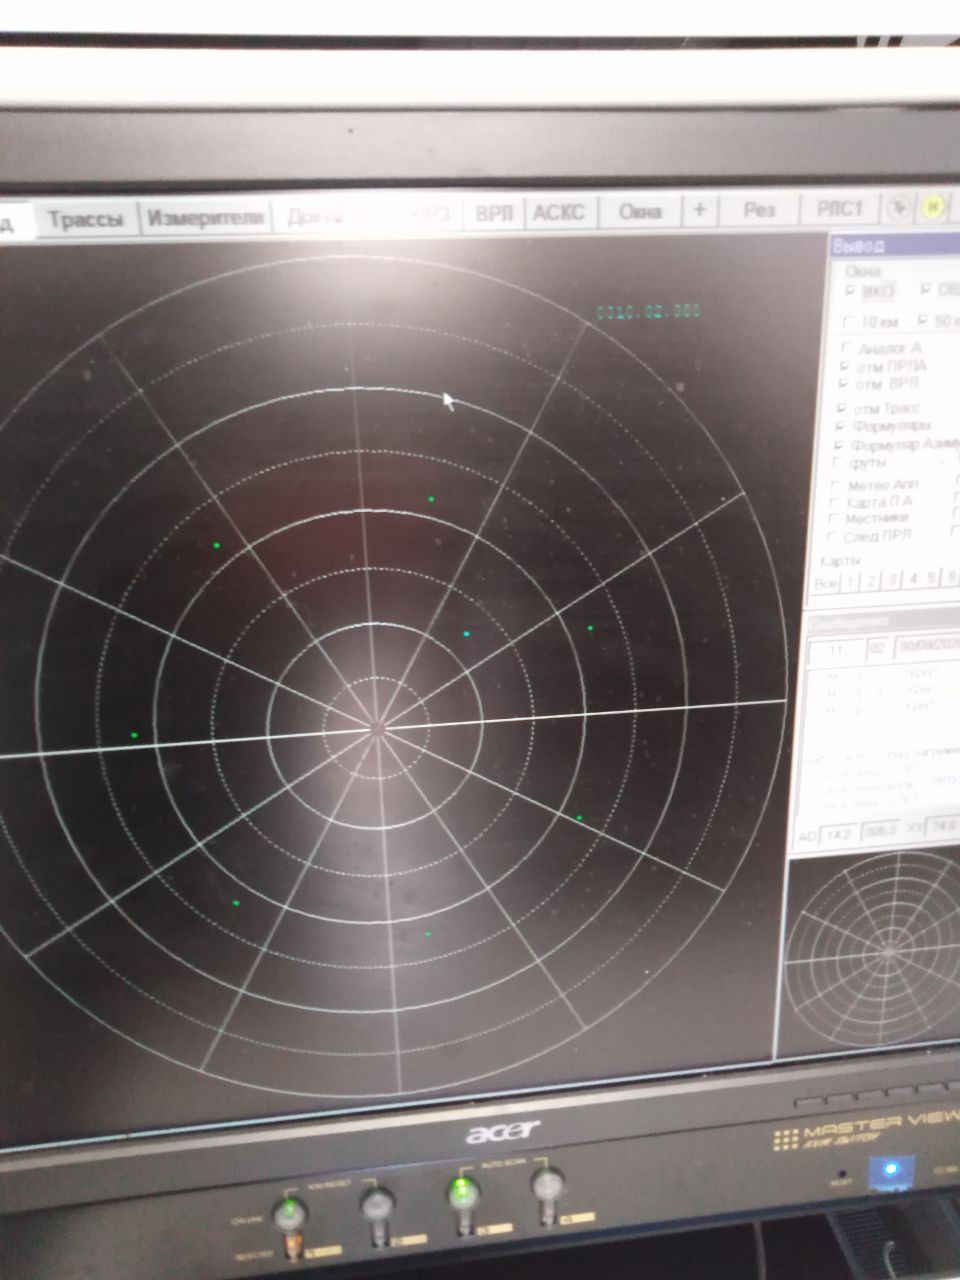Click the radar sweep center point
The height and width of the screenshot is (1280, 960).
[377, 728]
